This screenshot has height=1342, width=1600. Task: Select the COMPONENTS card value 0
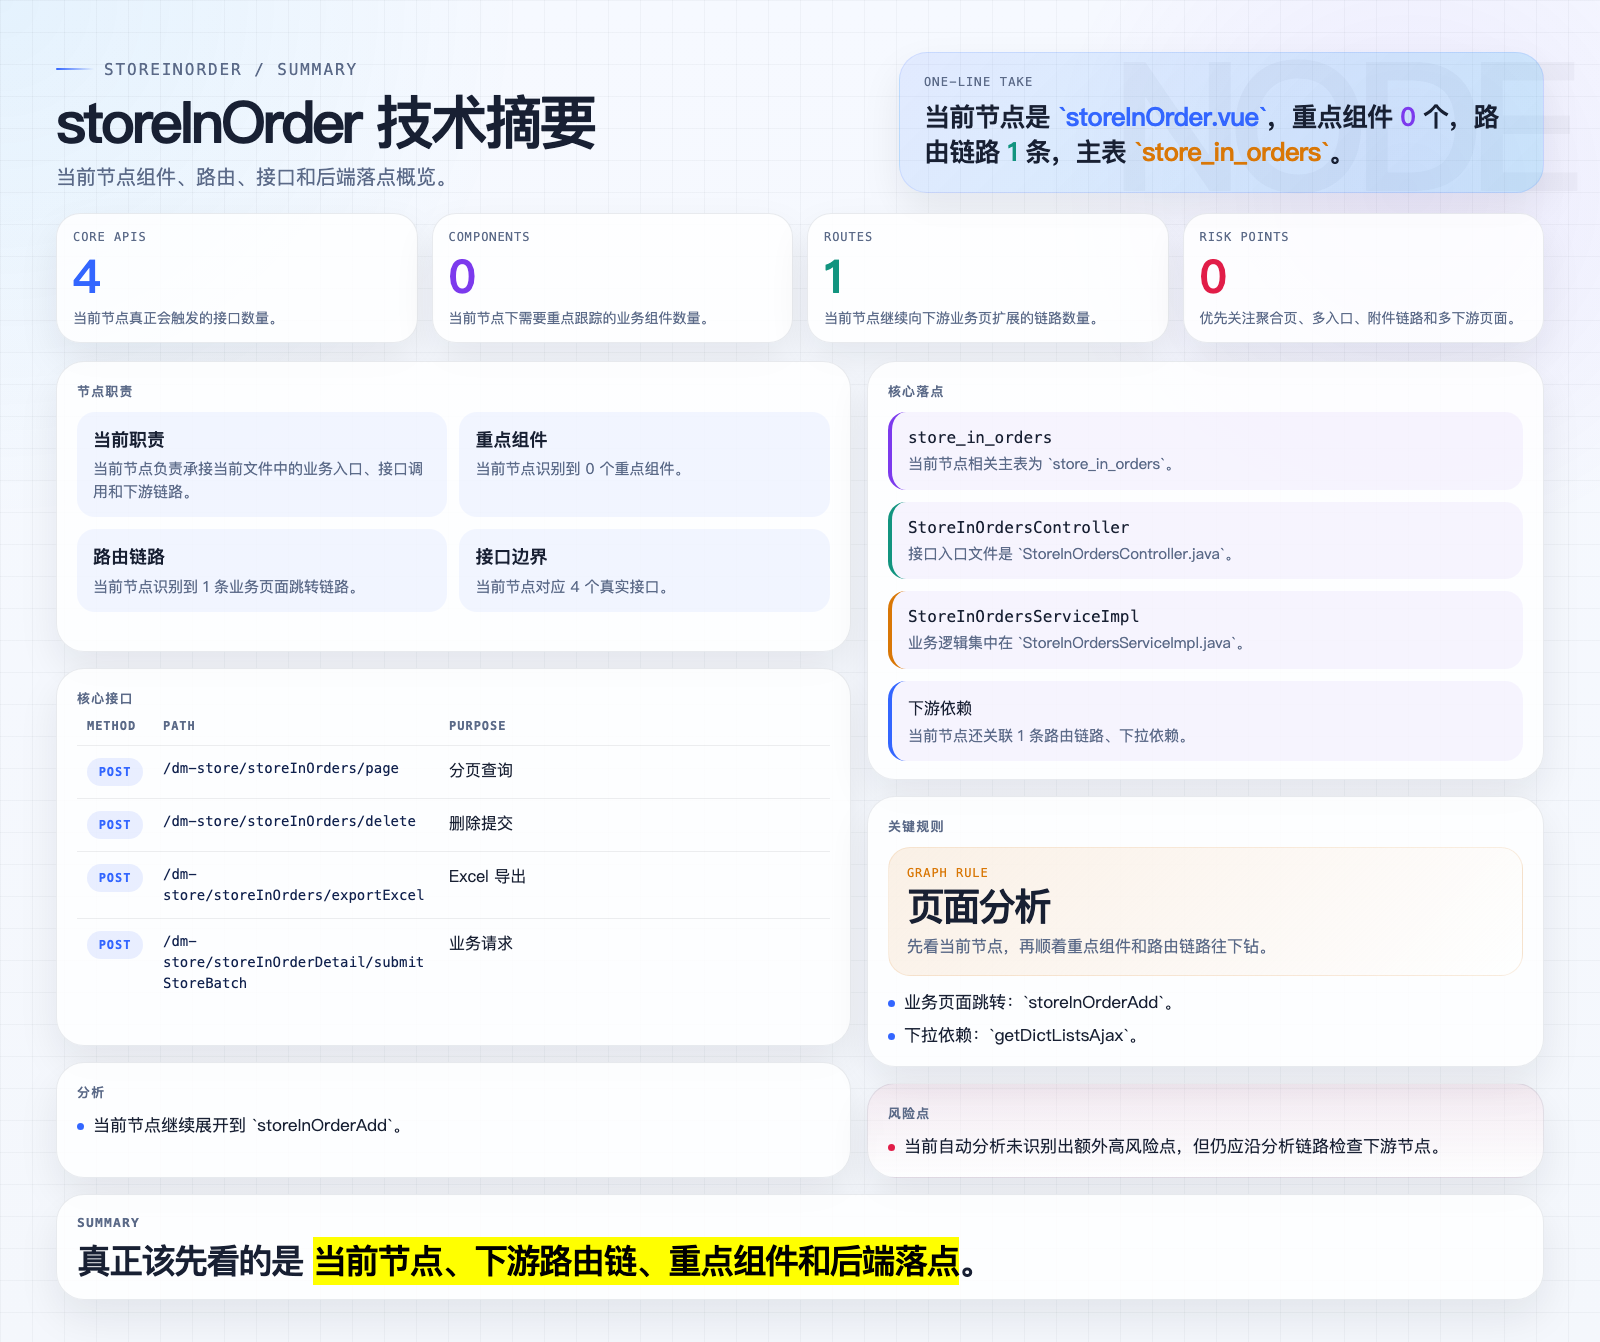click(462, 277)
